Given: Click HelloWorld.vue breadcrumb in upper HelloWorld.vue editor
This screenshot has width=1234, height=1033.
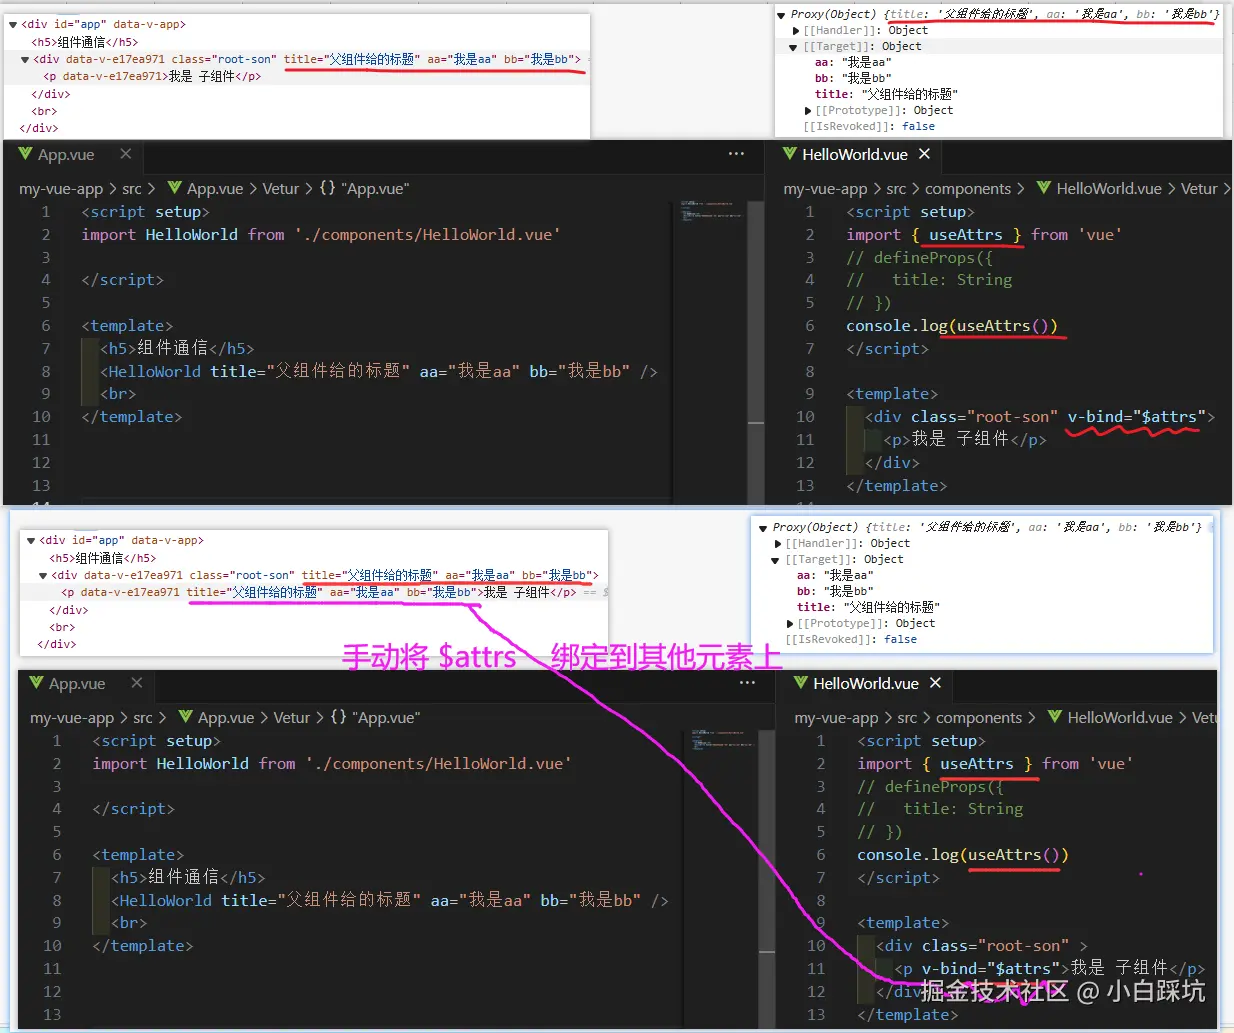Looking at the screenshot, I should pos(1109,189).
